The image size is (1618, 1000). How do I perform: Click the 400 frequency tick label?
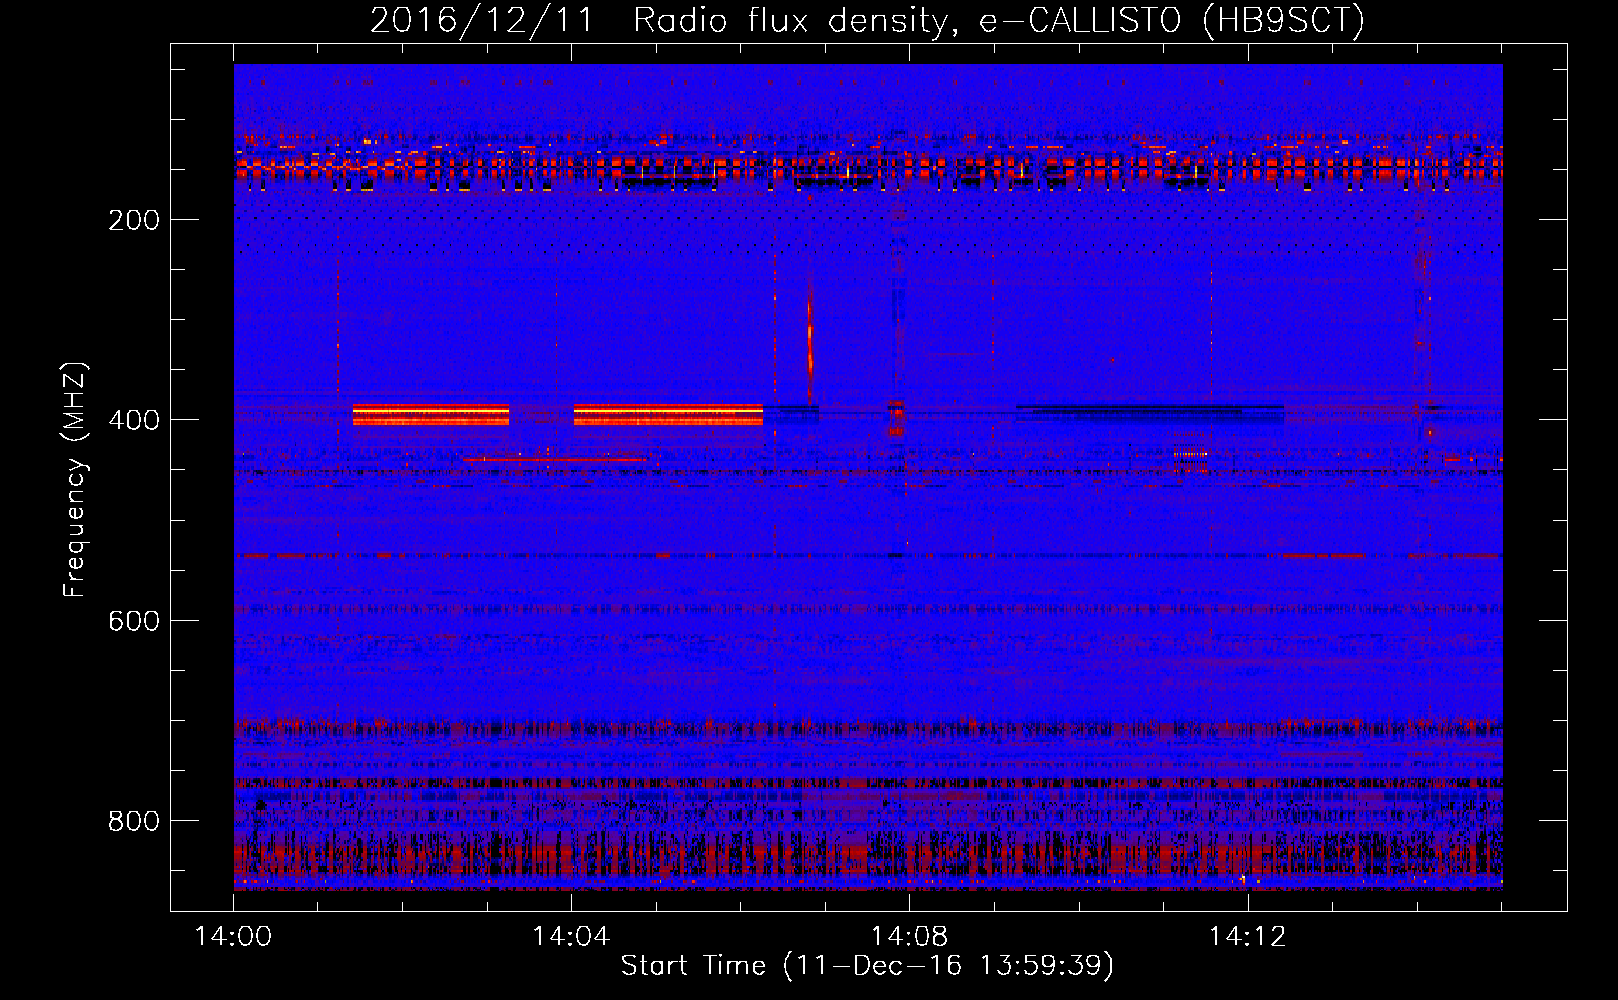[134, 420]
